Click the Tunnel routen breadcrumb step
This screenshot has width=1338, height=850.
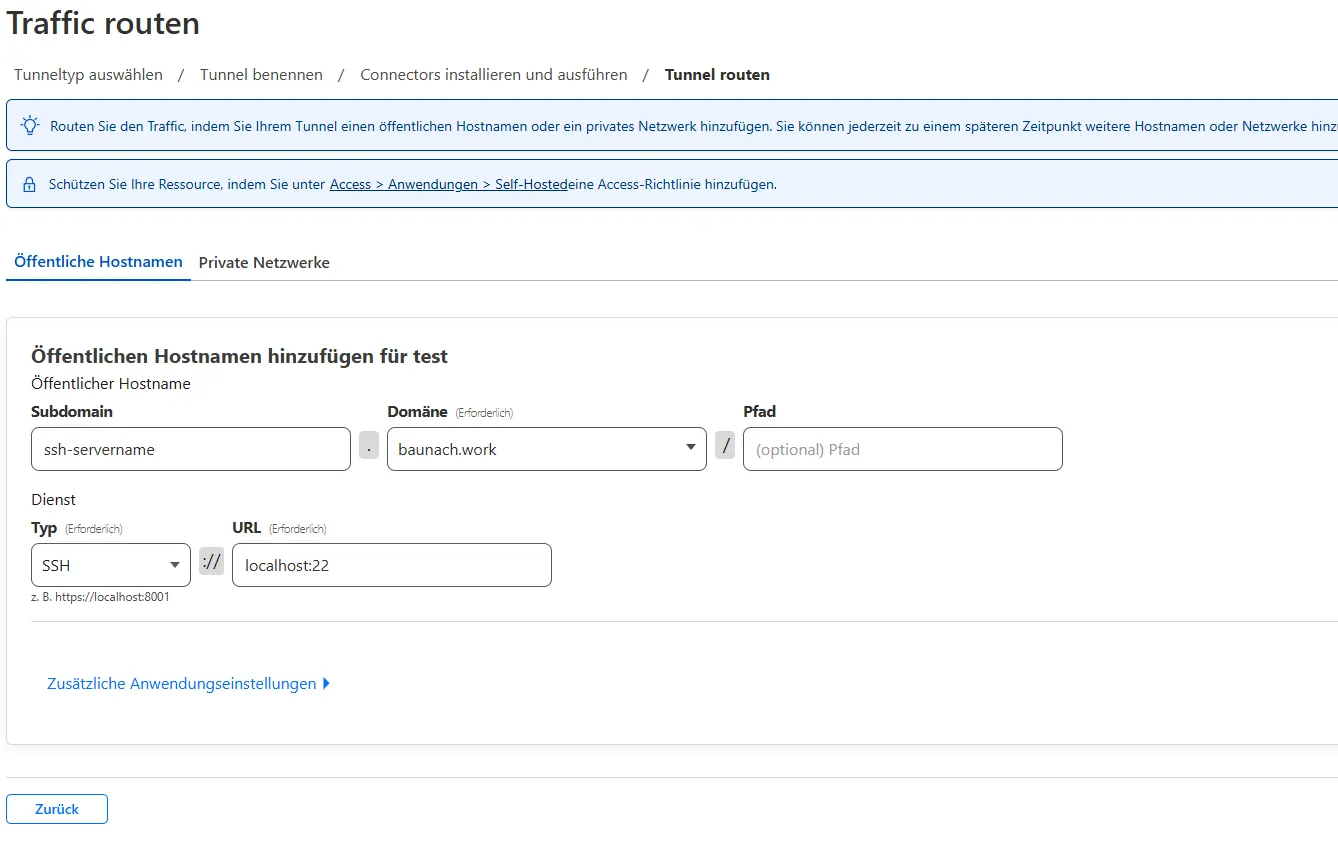pyautogui.click(x=717, y=75)
